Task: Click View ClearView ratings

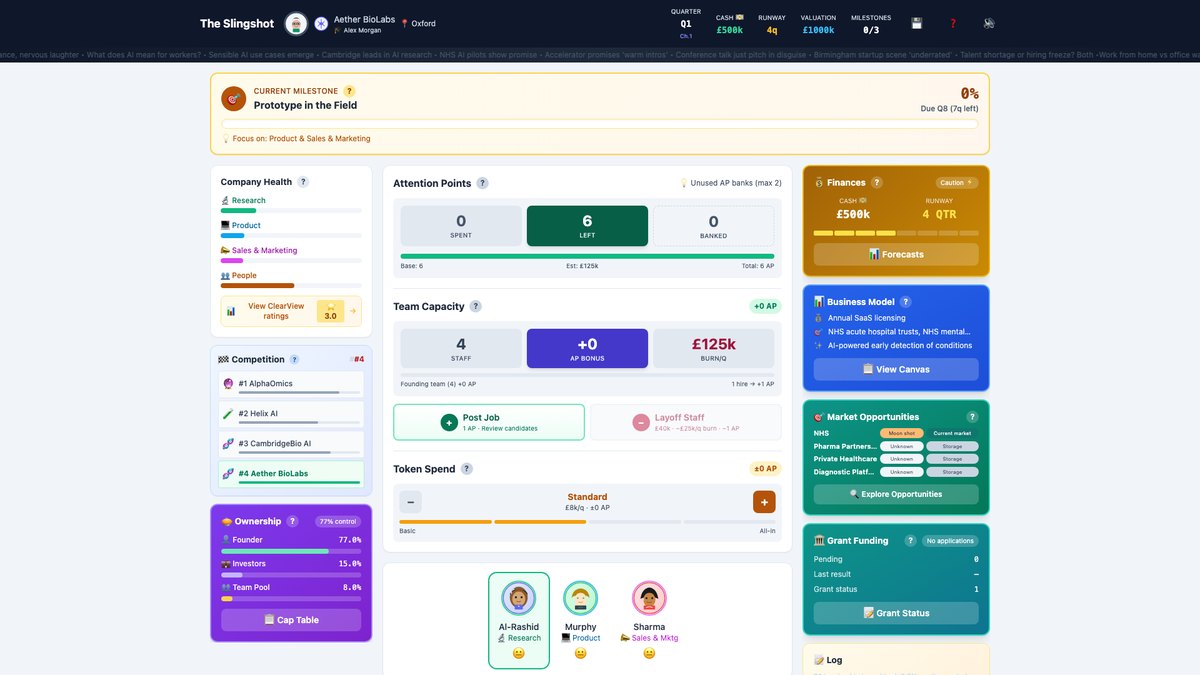Action: coord(291,311)
